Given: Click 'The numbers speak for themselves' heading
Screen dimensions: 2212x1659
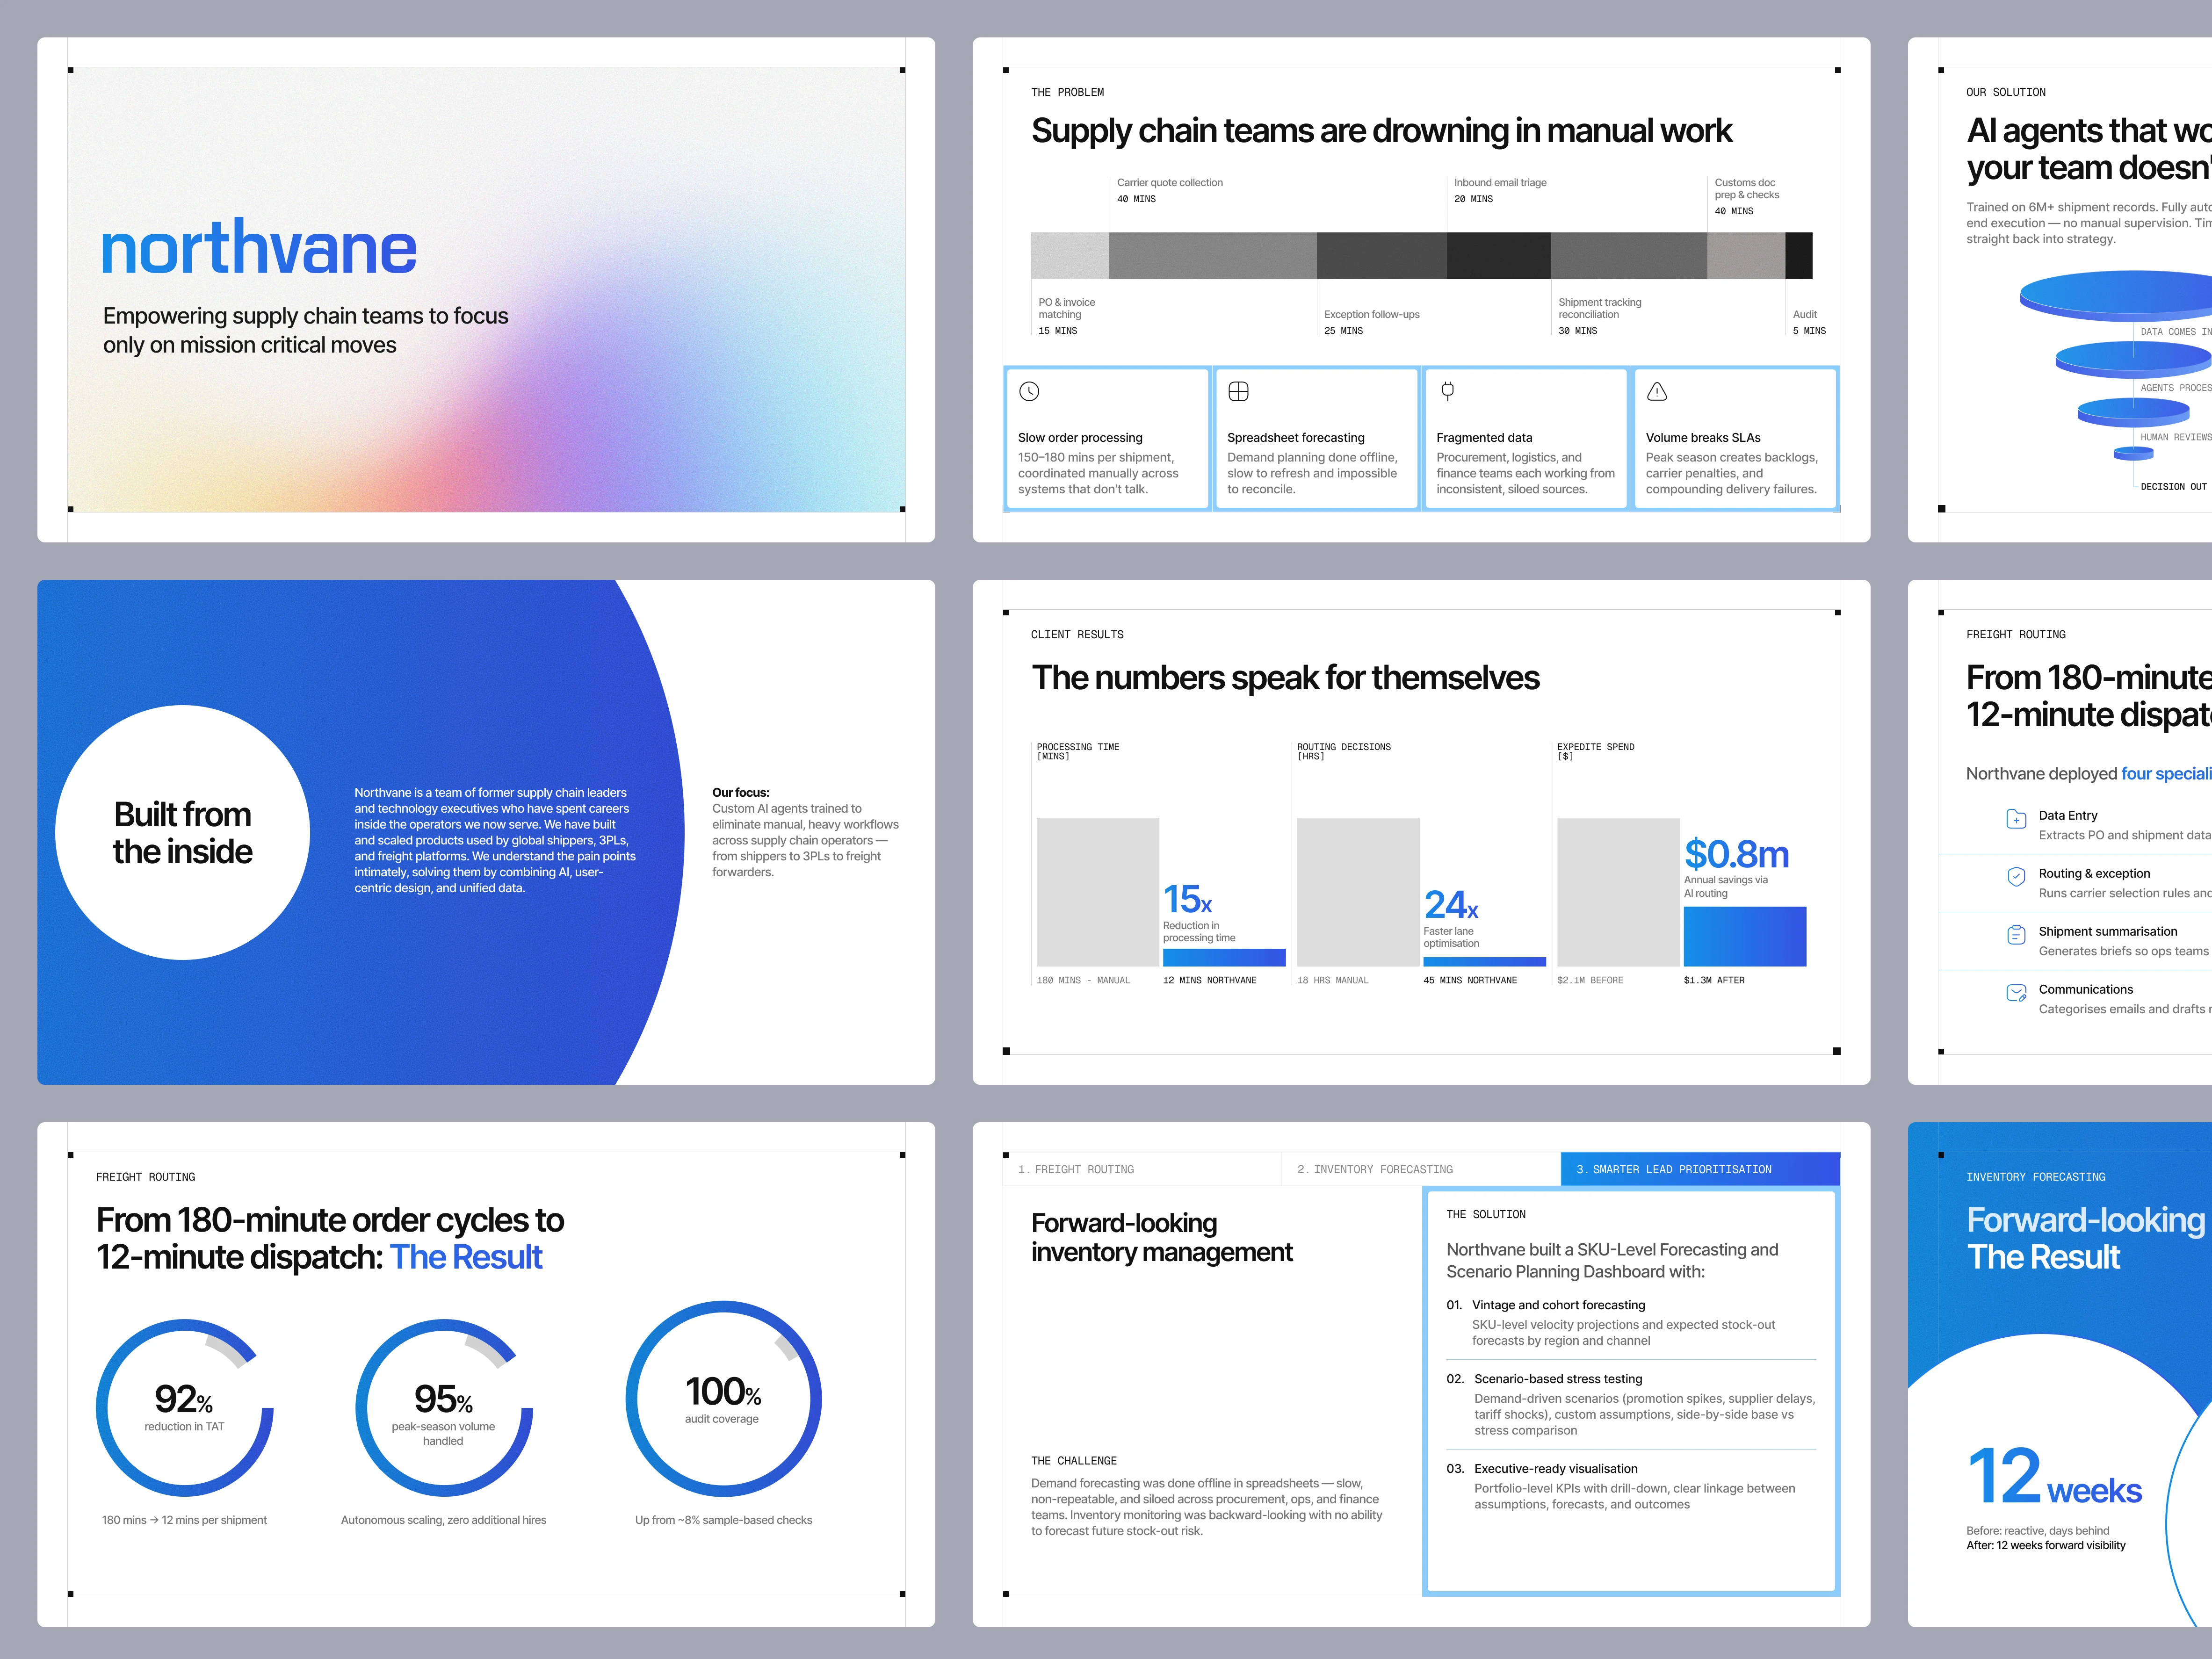Looking at the screenshot, I should (x=1285, y=678).
